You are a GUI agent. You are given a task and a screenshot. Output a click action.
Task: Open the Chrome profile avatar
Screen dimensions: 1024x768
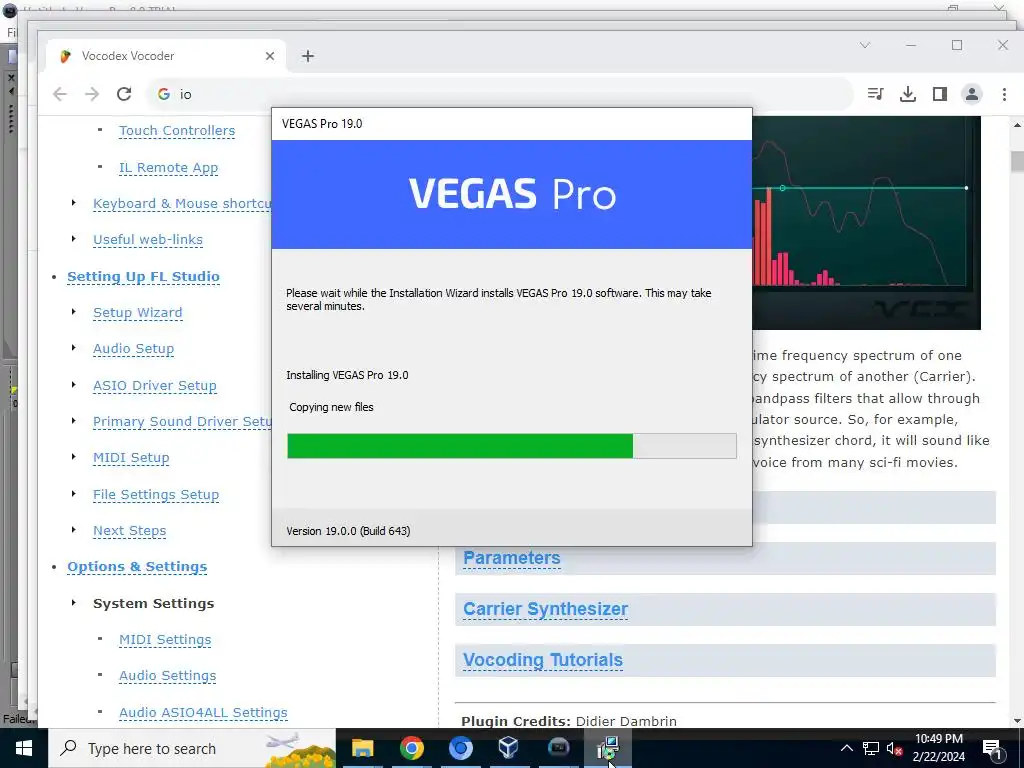click(x=972, y=94)
